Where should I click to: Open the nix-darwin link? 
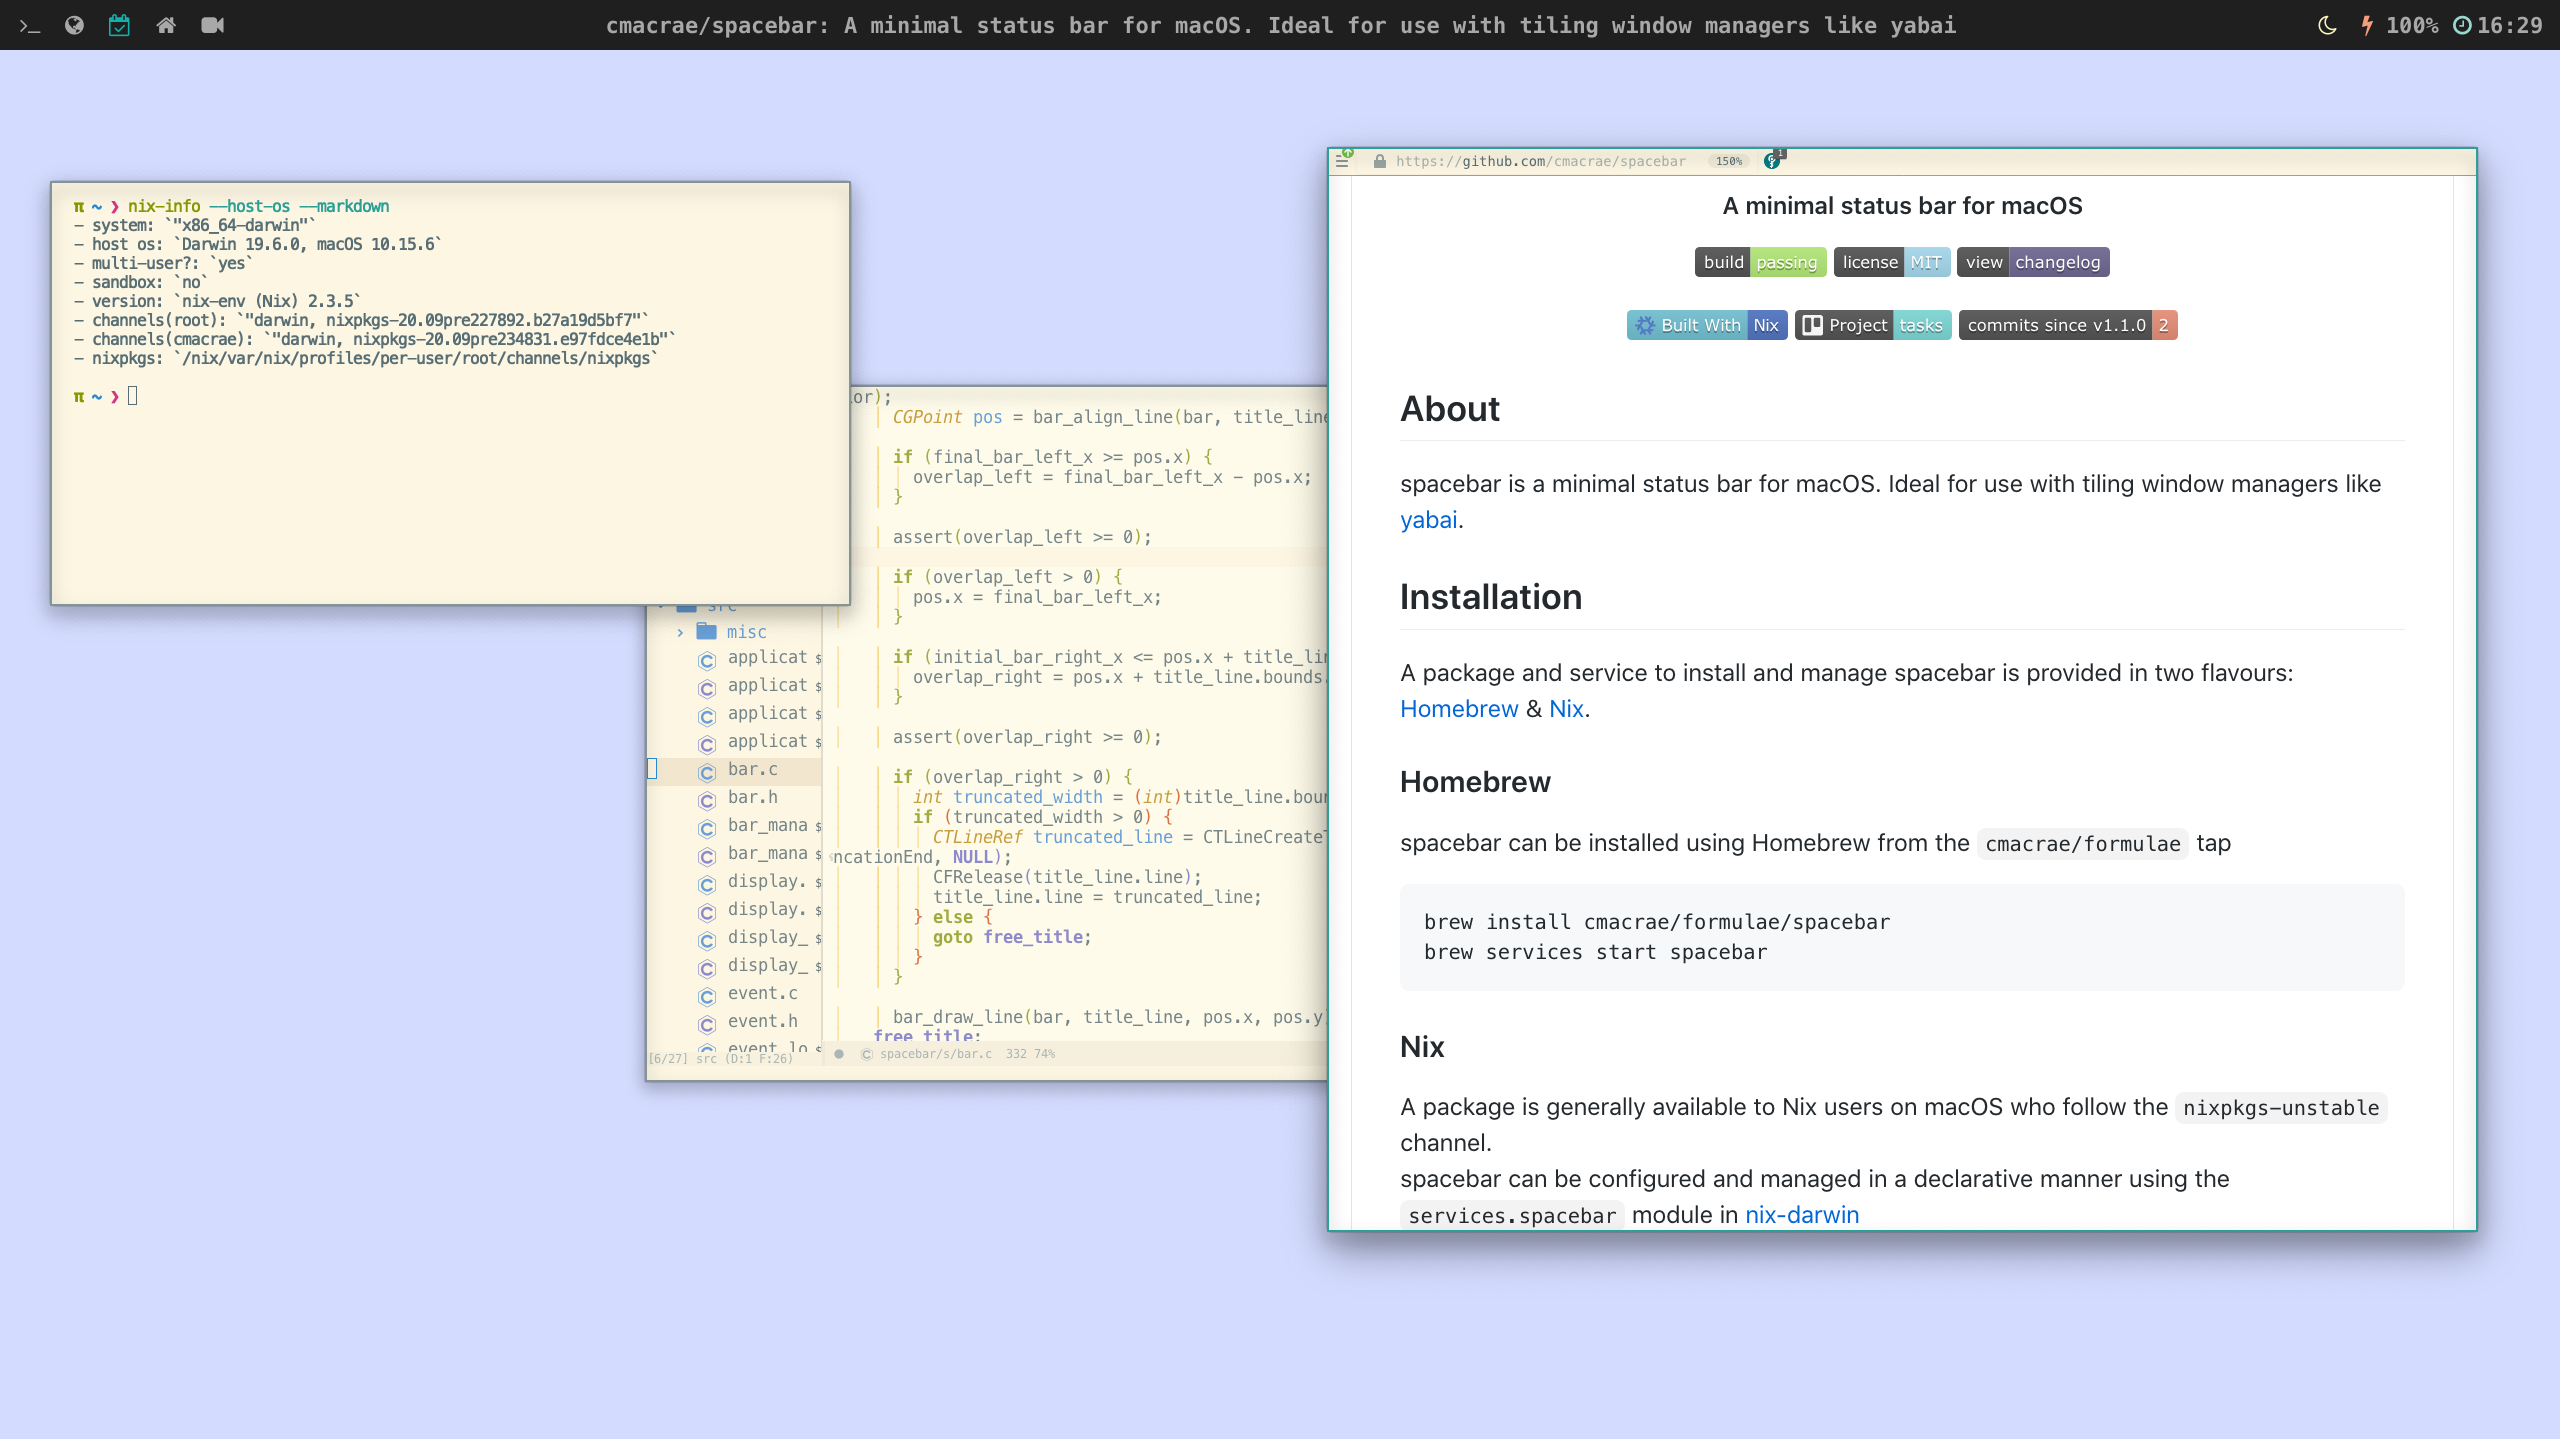[x=1802, y=1215]
